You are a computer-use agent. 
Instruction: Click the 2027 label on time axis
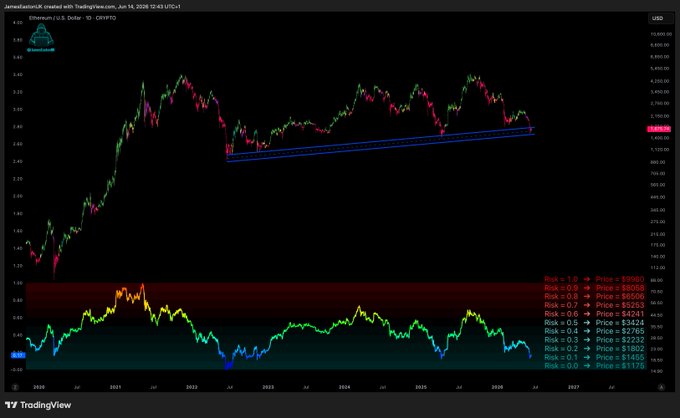(573, 387)
